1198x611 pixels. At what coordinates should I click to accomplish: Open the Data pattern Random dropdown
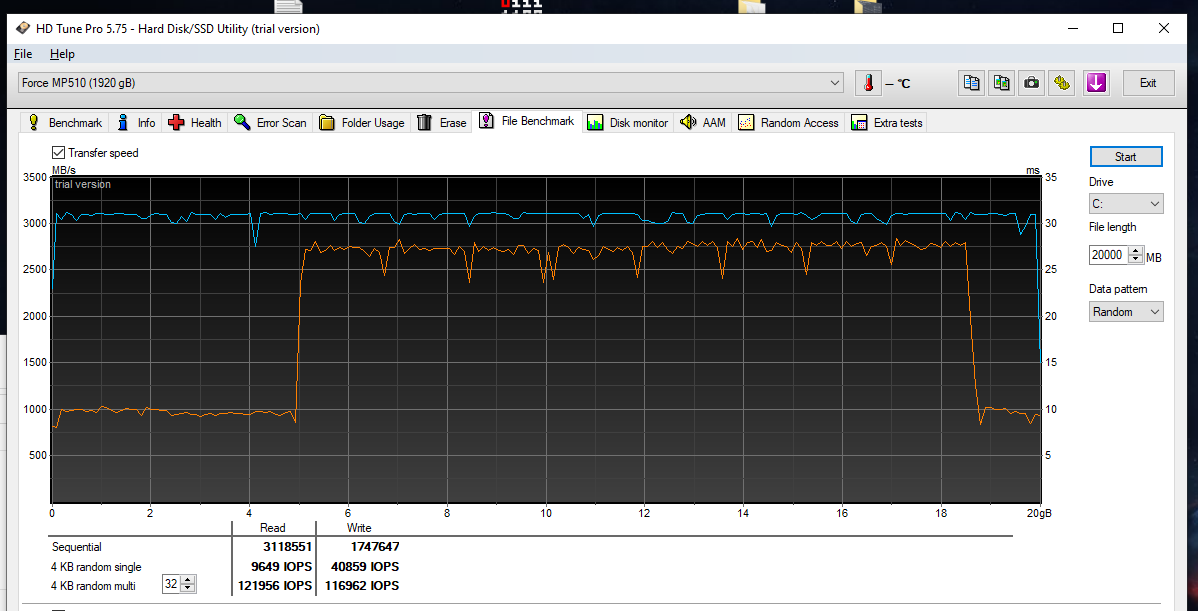tap(1126, 312)
